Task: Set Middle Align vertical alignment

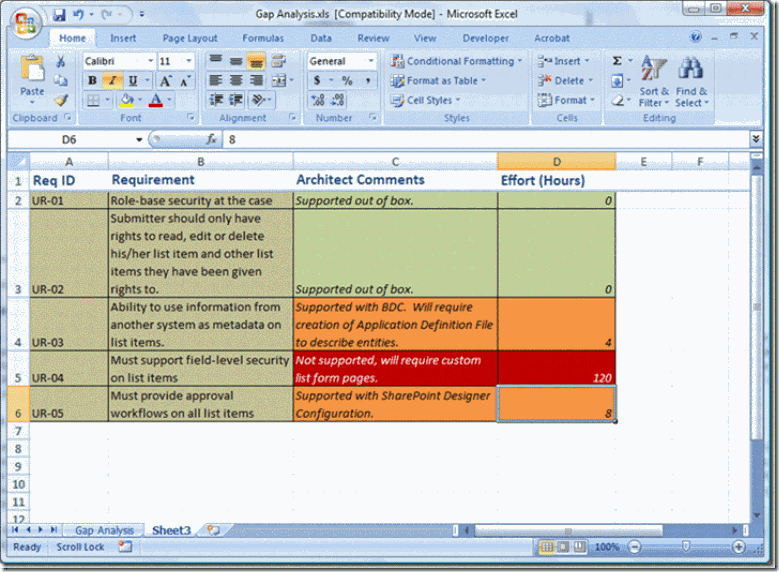Action: click(x=236, y=61)
